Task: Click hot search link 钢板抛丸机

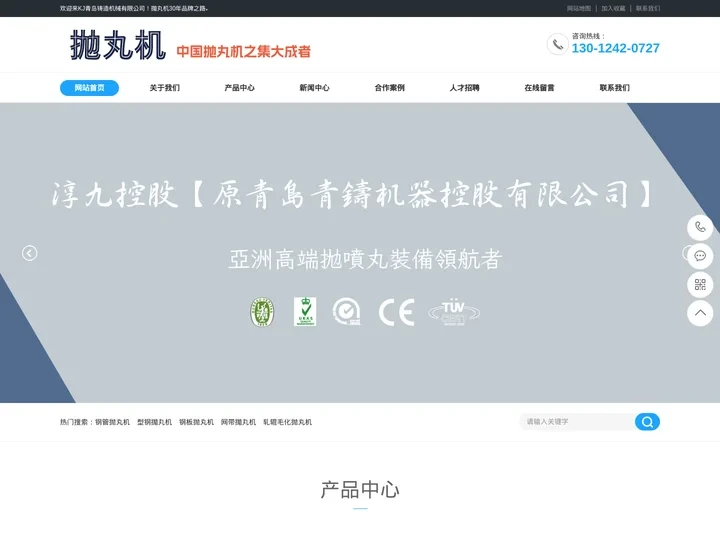Action: [x=197, y=422]
